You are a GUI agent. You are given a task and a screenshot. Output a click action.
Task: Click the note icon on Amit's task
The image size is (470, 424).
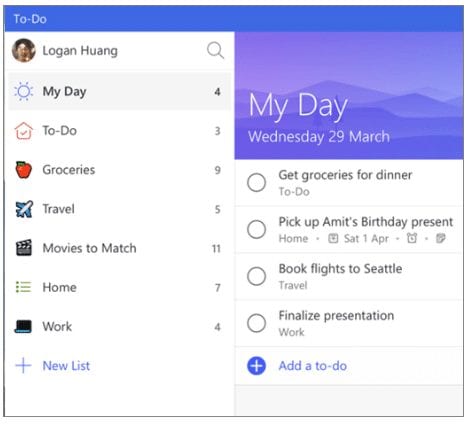point(441,238)
